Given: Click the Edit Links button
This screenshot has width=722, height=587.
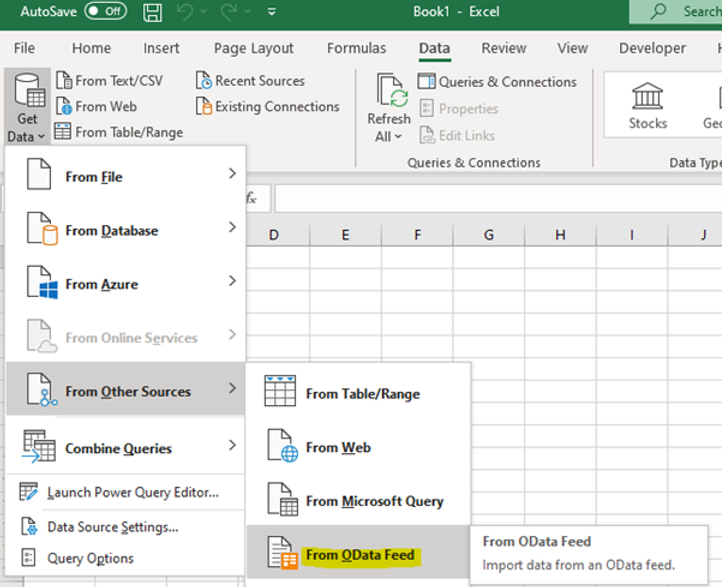Looking at the screenshot, I should [457, 135].
